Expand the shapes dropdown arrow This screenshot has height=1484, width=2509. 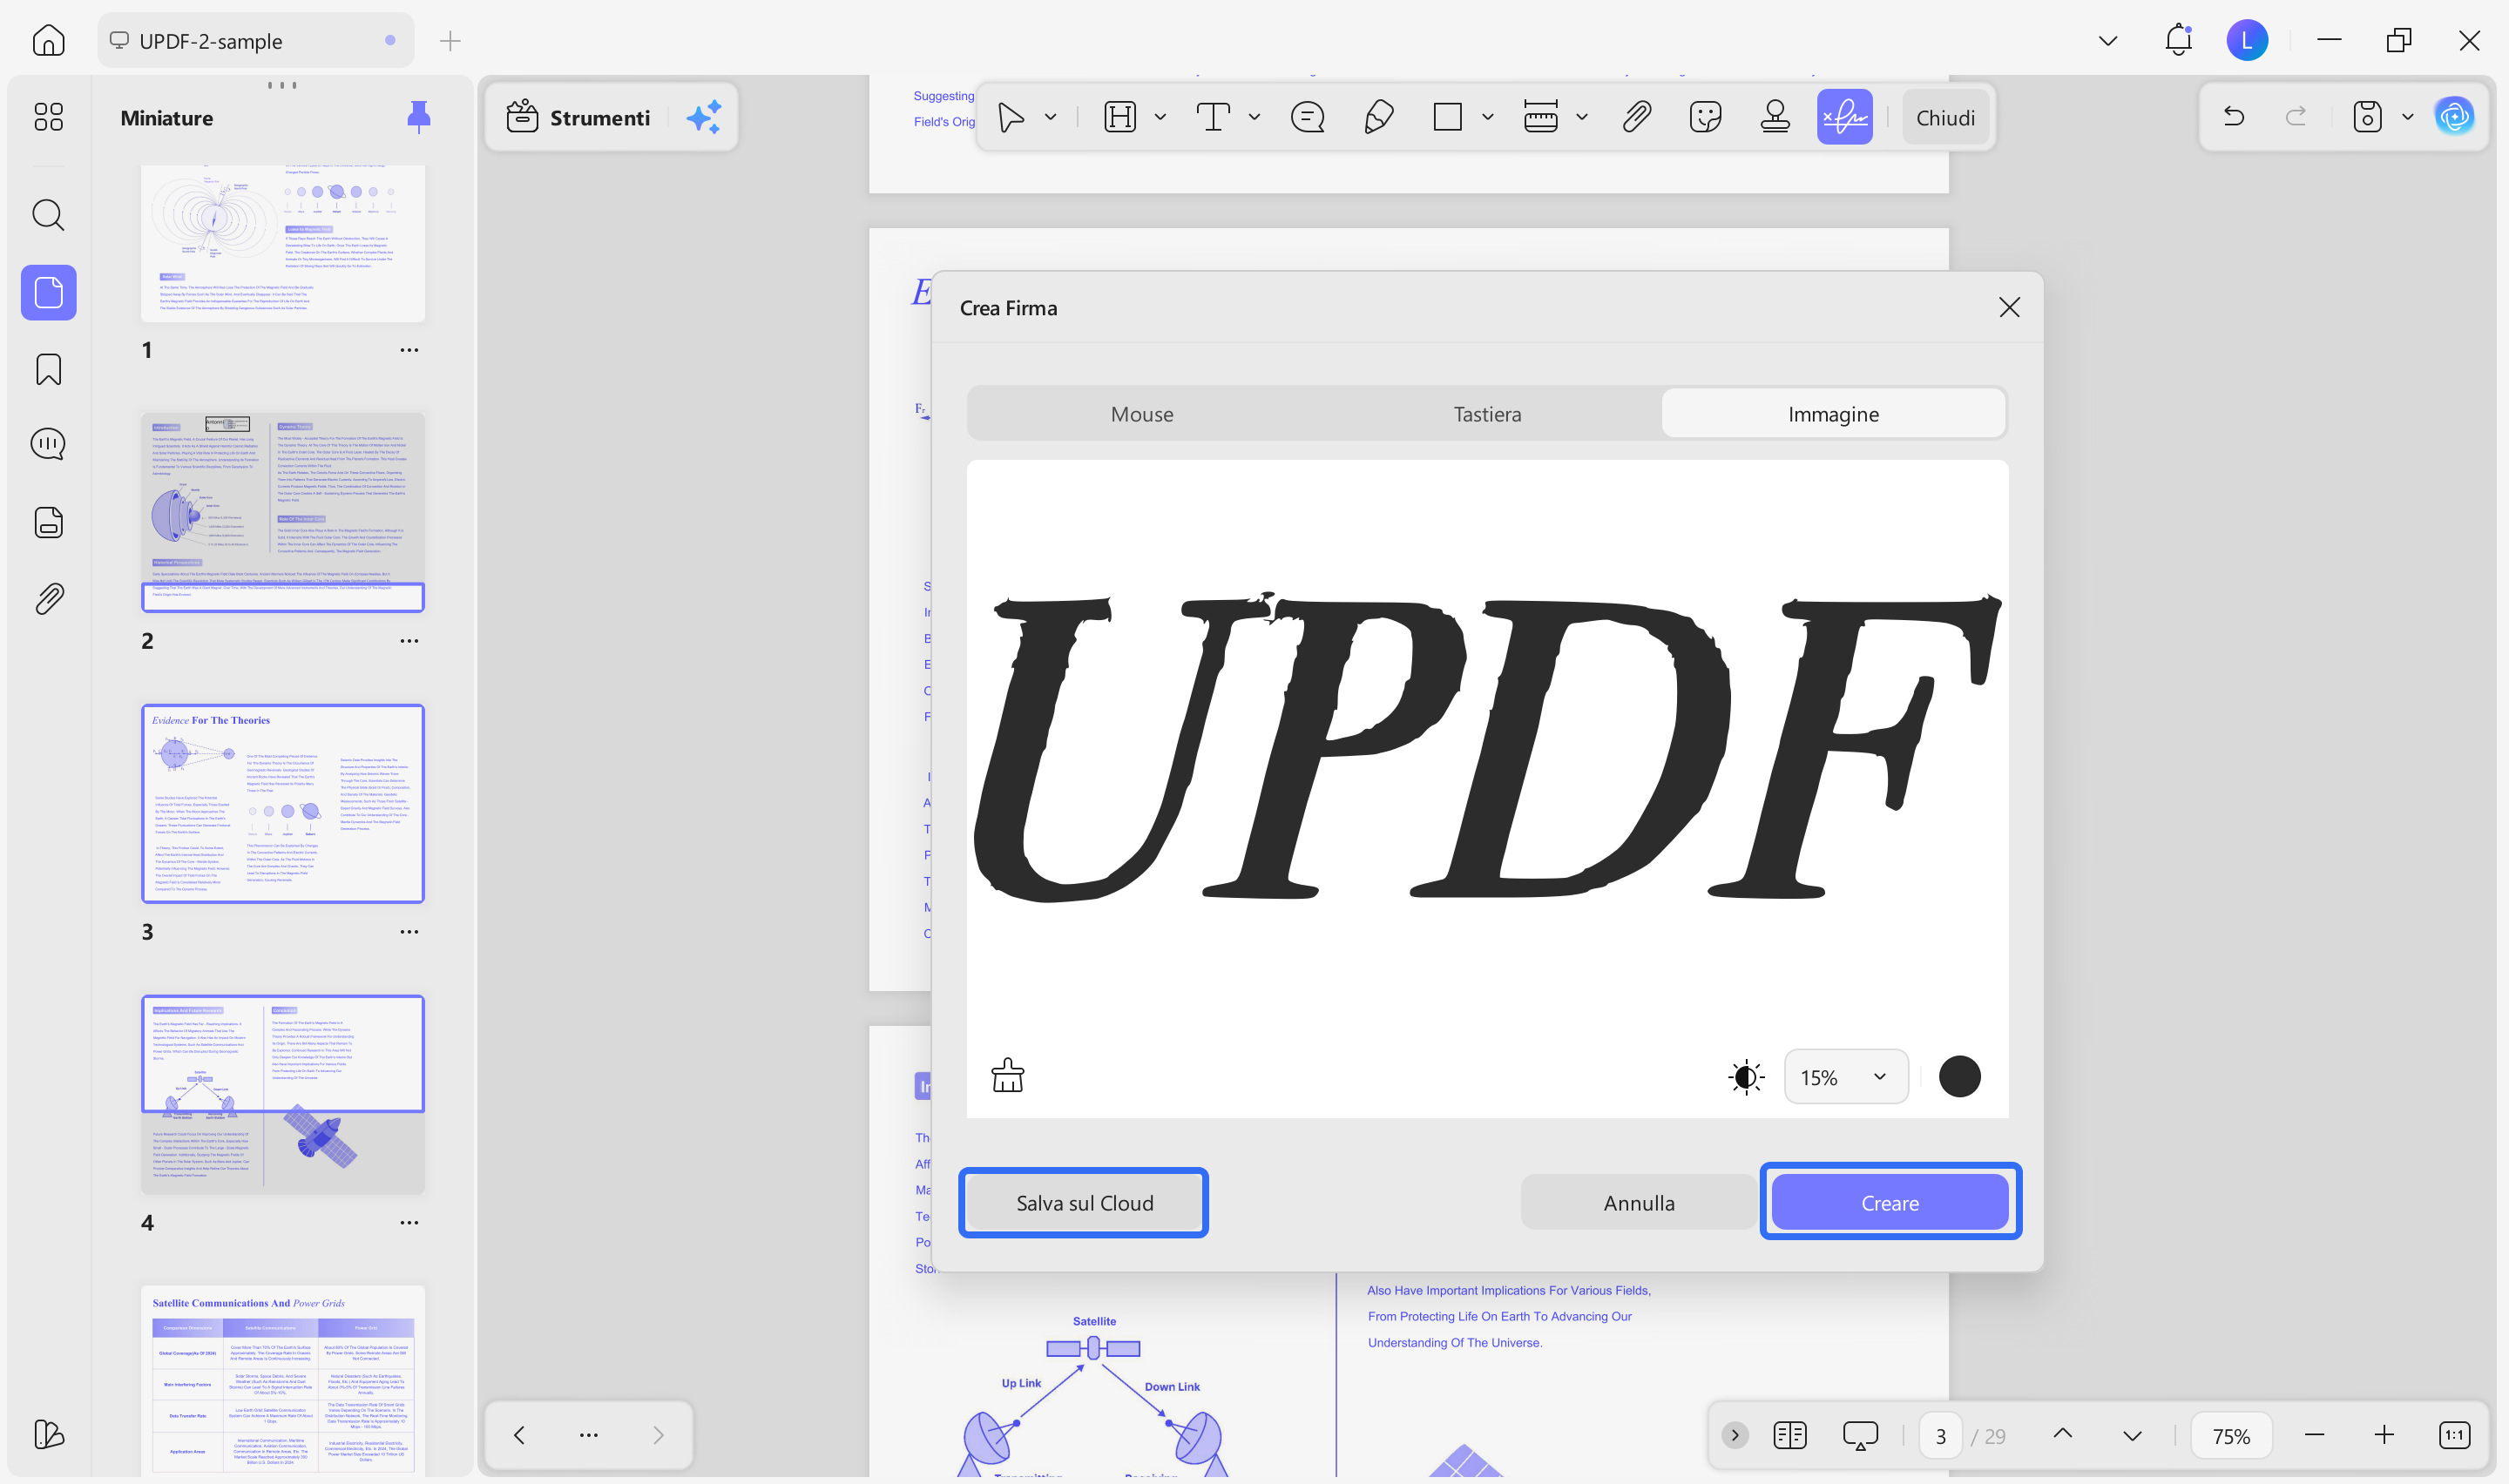tap(1488, 117)
